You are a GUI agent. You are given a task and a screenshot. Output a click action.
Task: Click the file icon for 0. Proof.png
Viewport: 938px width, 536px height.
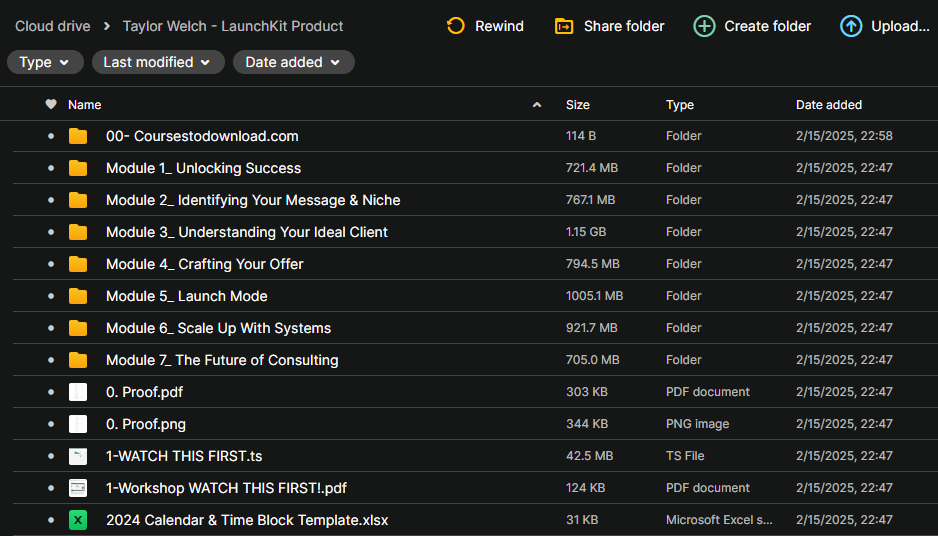coord(78,424)
